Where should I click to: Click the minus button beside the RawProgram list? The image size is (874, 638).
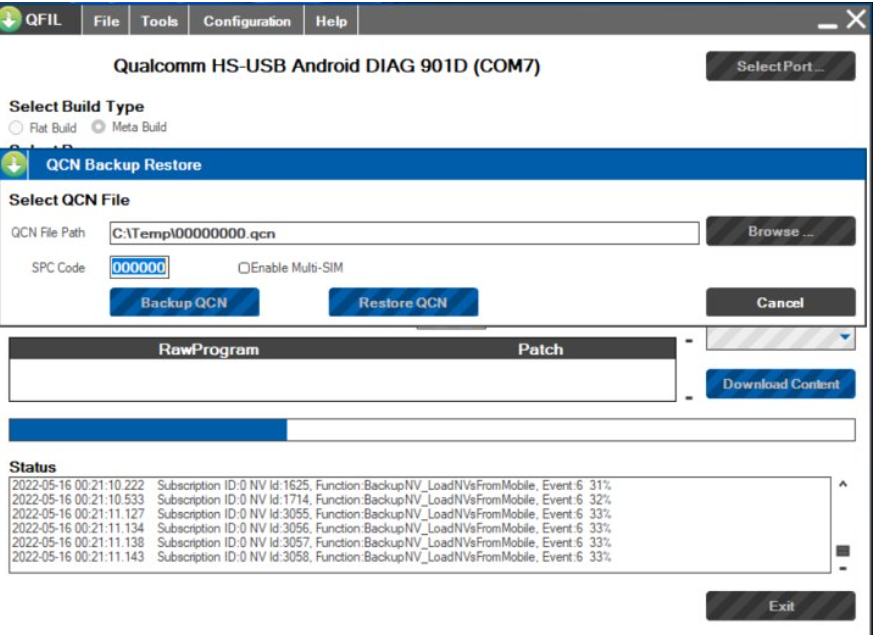tap(689, 398)
